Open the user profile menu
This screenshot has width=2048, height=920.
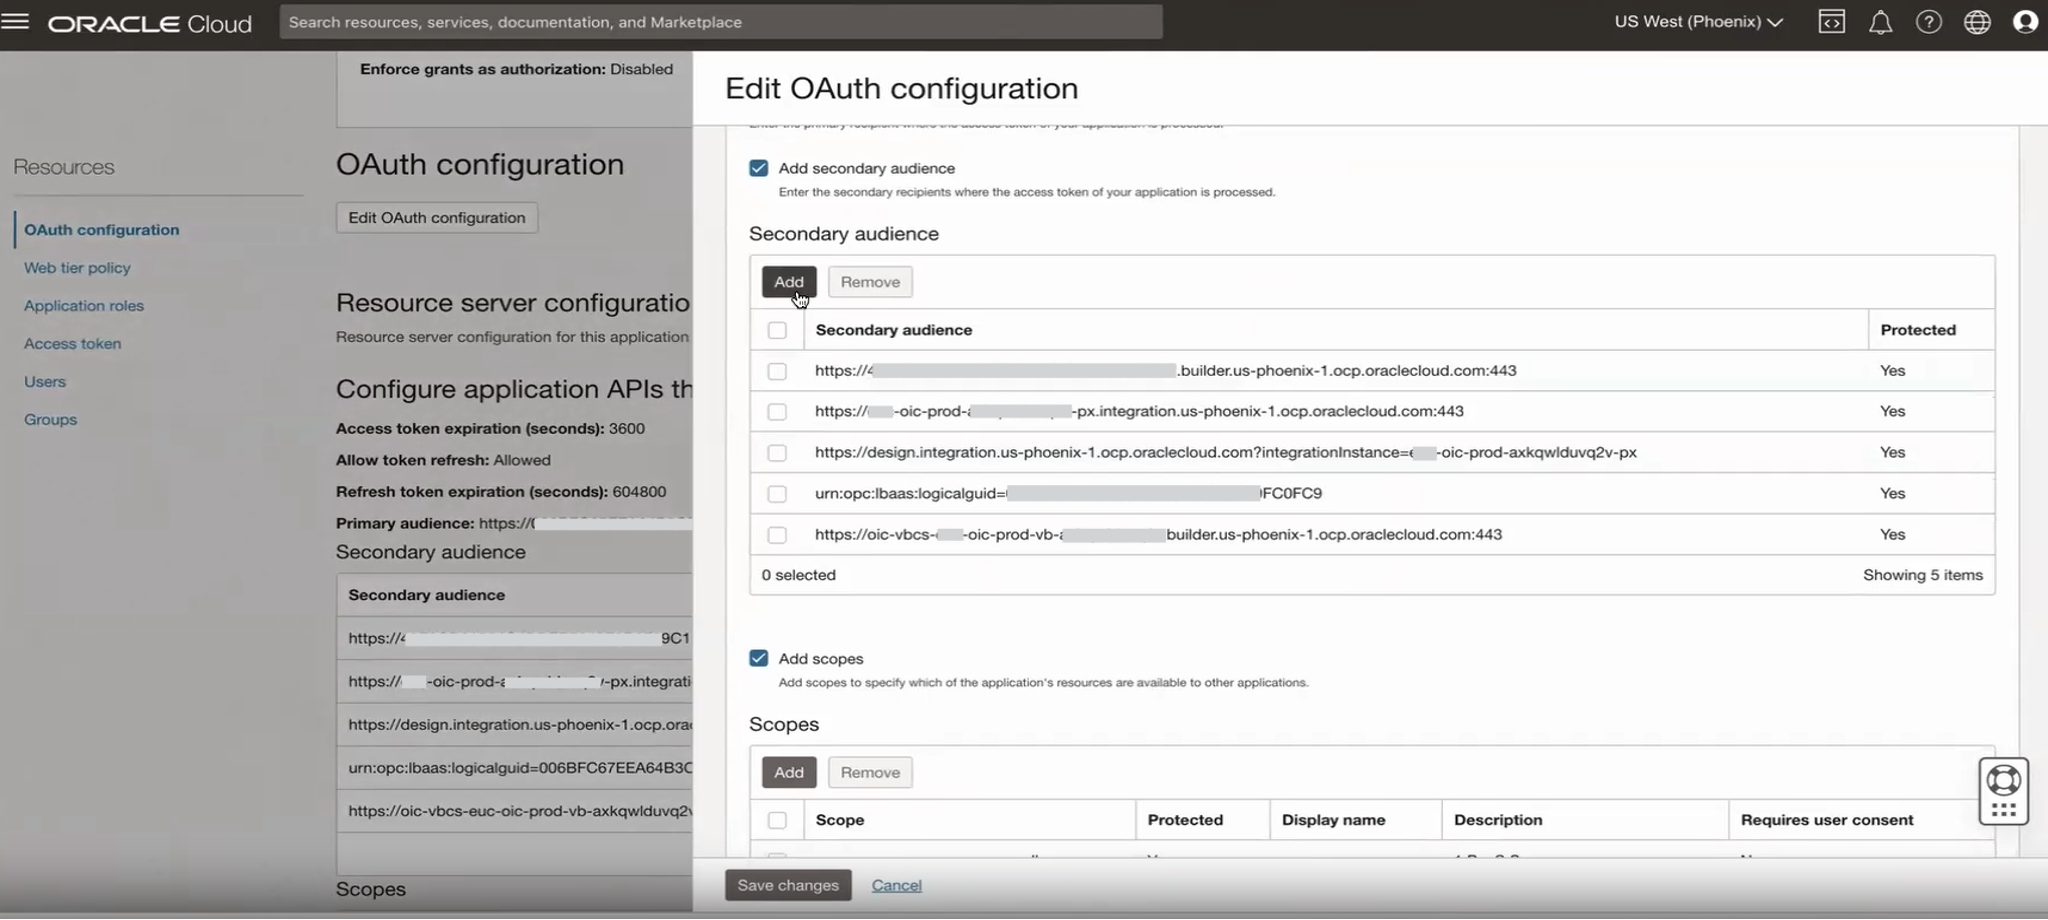pos(2025,22)
